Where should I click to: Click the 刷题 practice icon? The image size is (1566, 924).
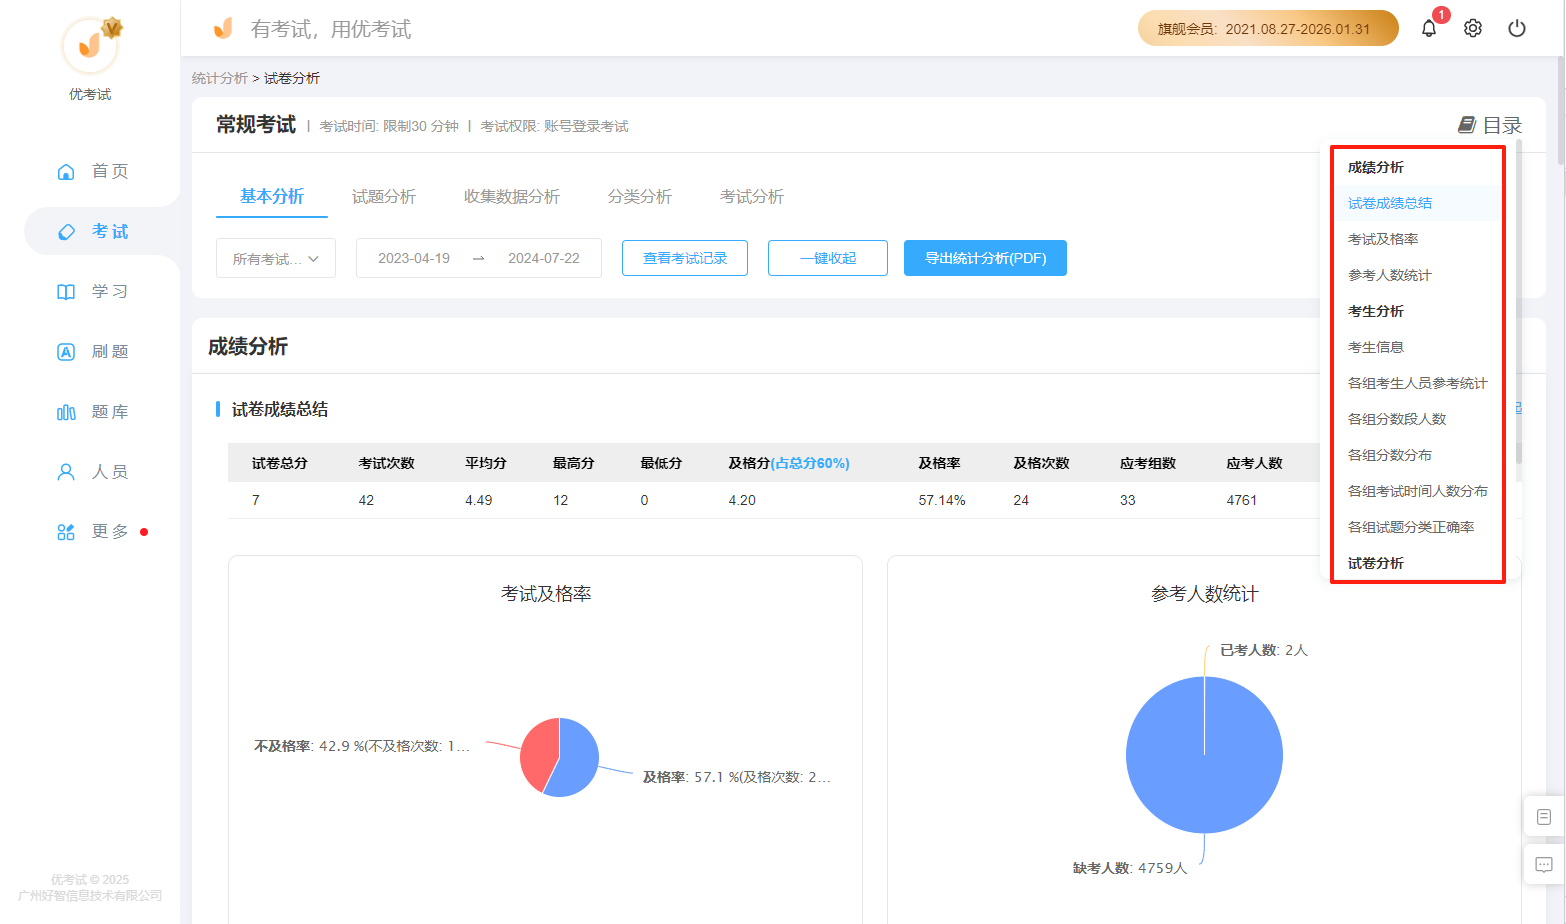coord(66,351)
